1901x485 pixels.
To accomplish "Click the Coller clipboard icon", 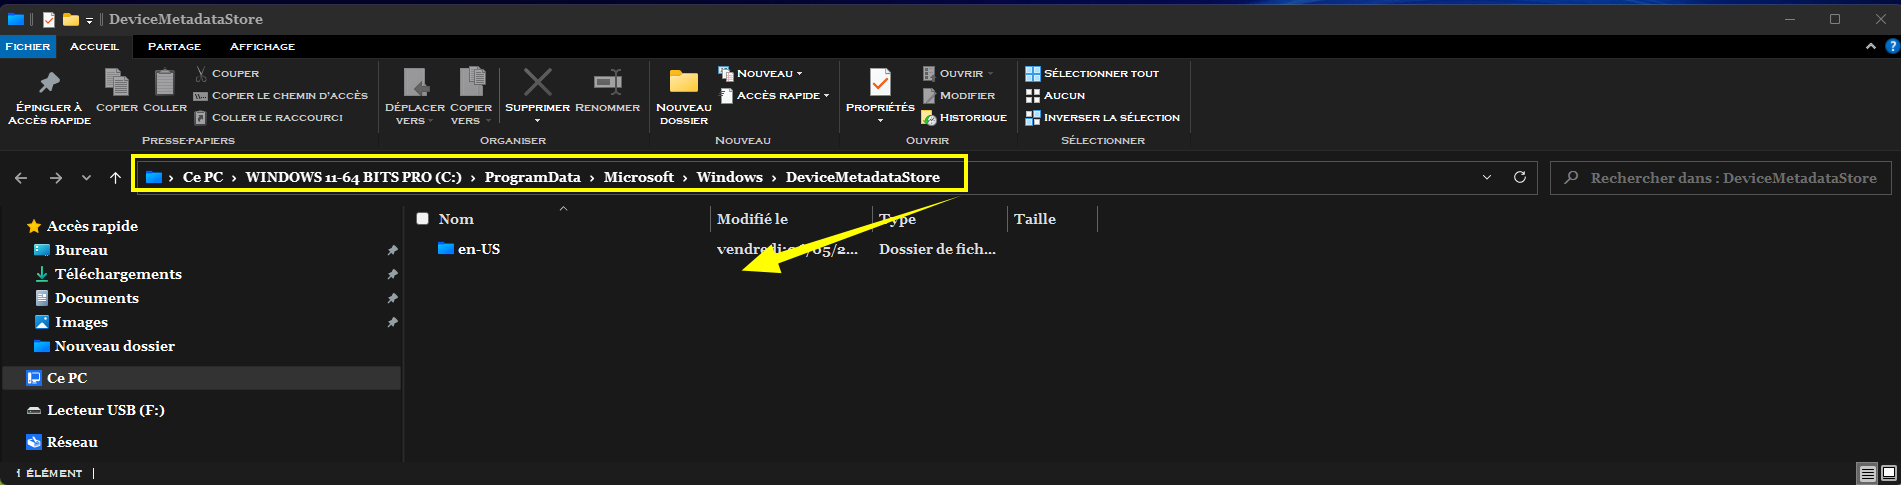I will coord(165,82).
